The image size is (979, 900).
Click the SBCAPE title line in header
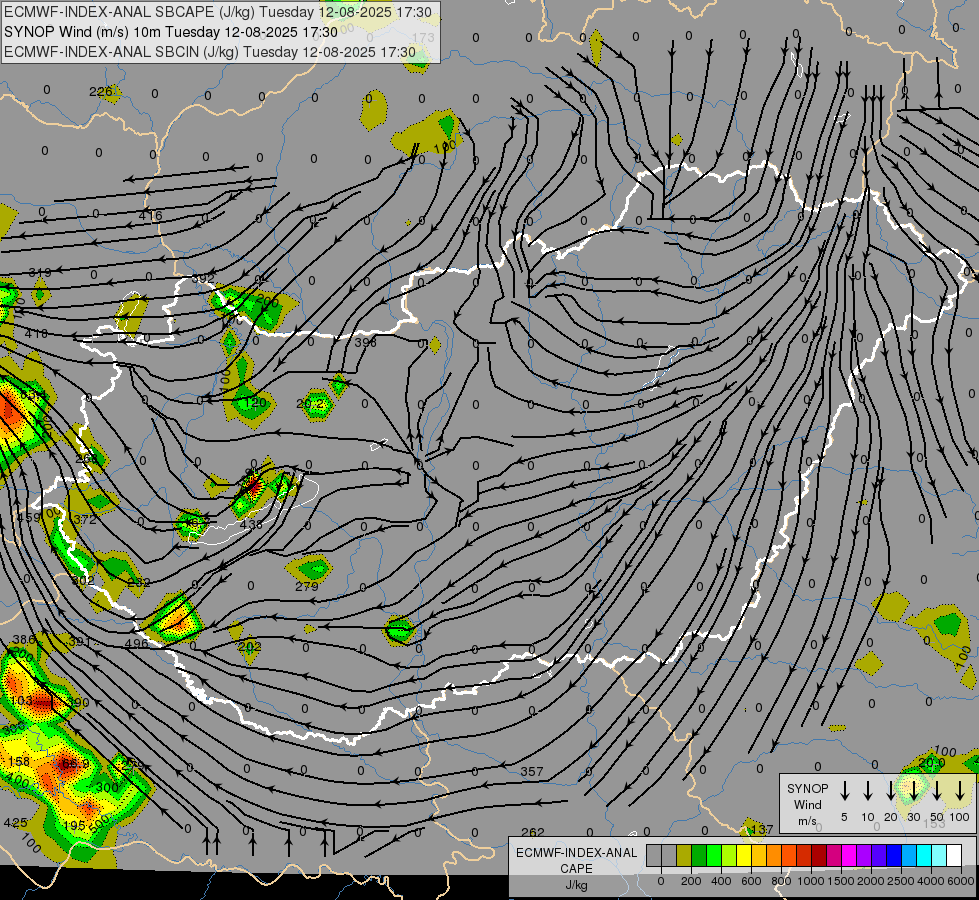pyautogui.click(x=217, y=12)
